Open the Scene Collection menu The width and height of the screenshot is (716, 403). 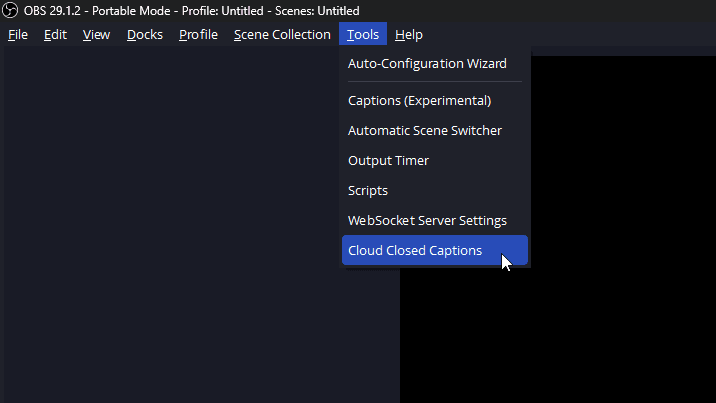[282, 35]
